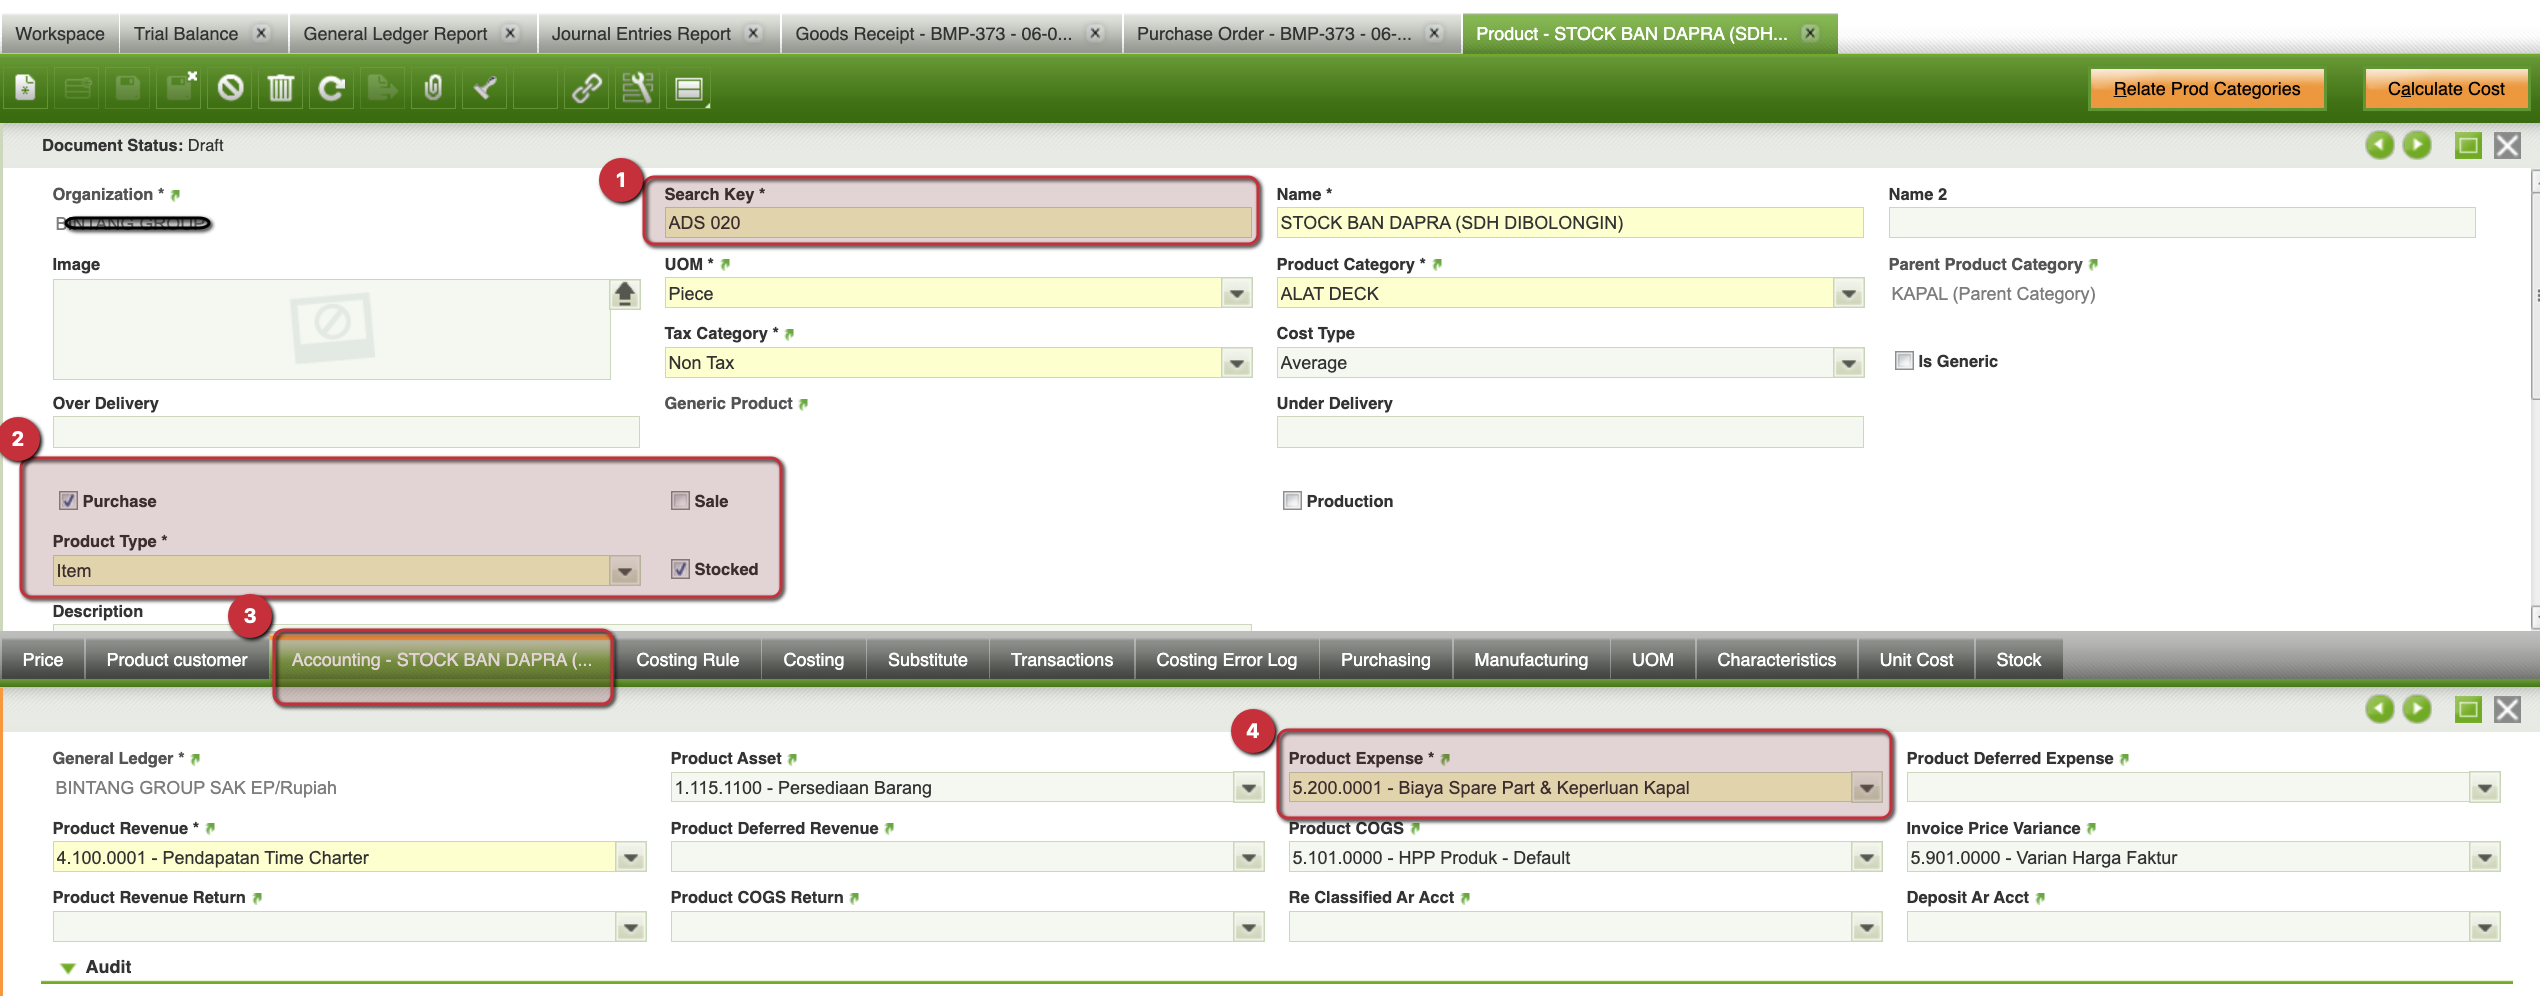Collapse the Audit section
The width and height of the screenshot is (2540, 996).
point(68,967)
